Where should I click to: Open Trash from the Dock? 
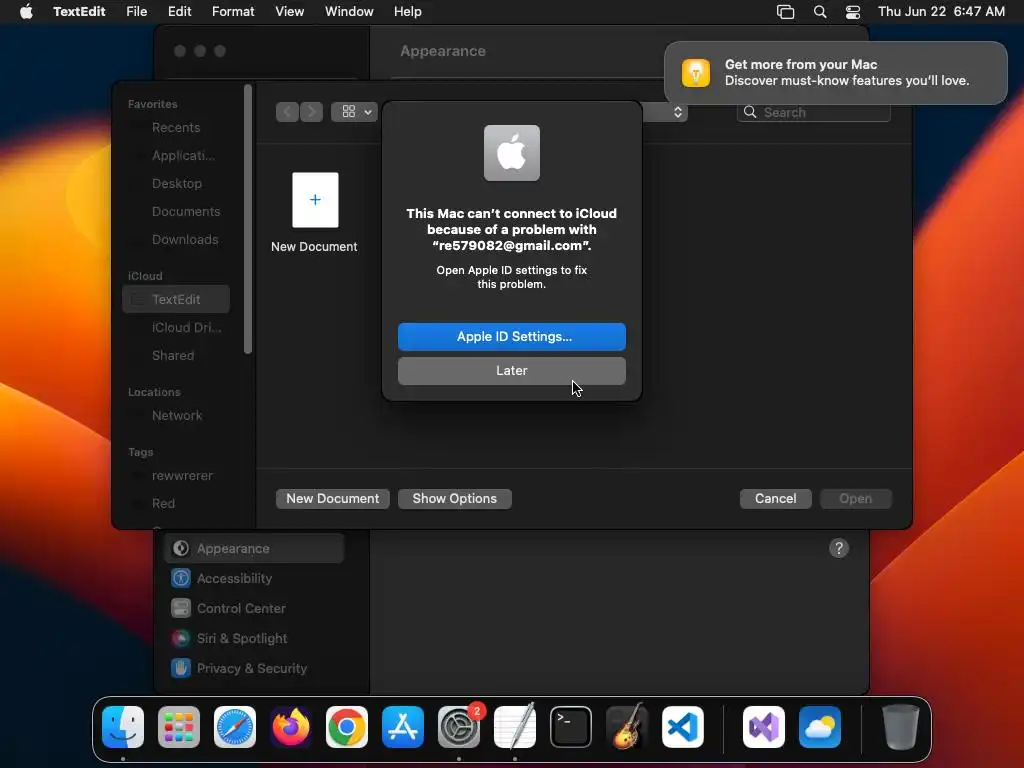[901, 726]
